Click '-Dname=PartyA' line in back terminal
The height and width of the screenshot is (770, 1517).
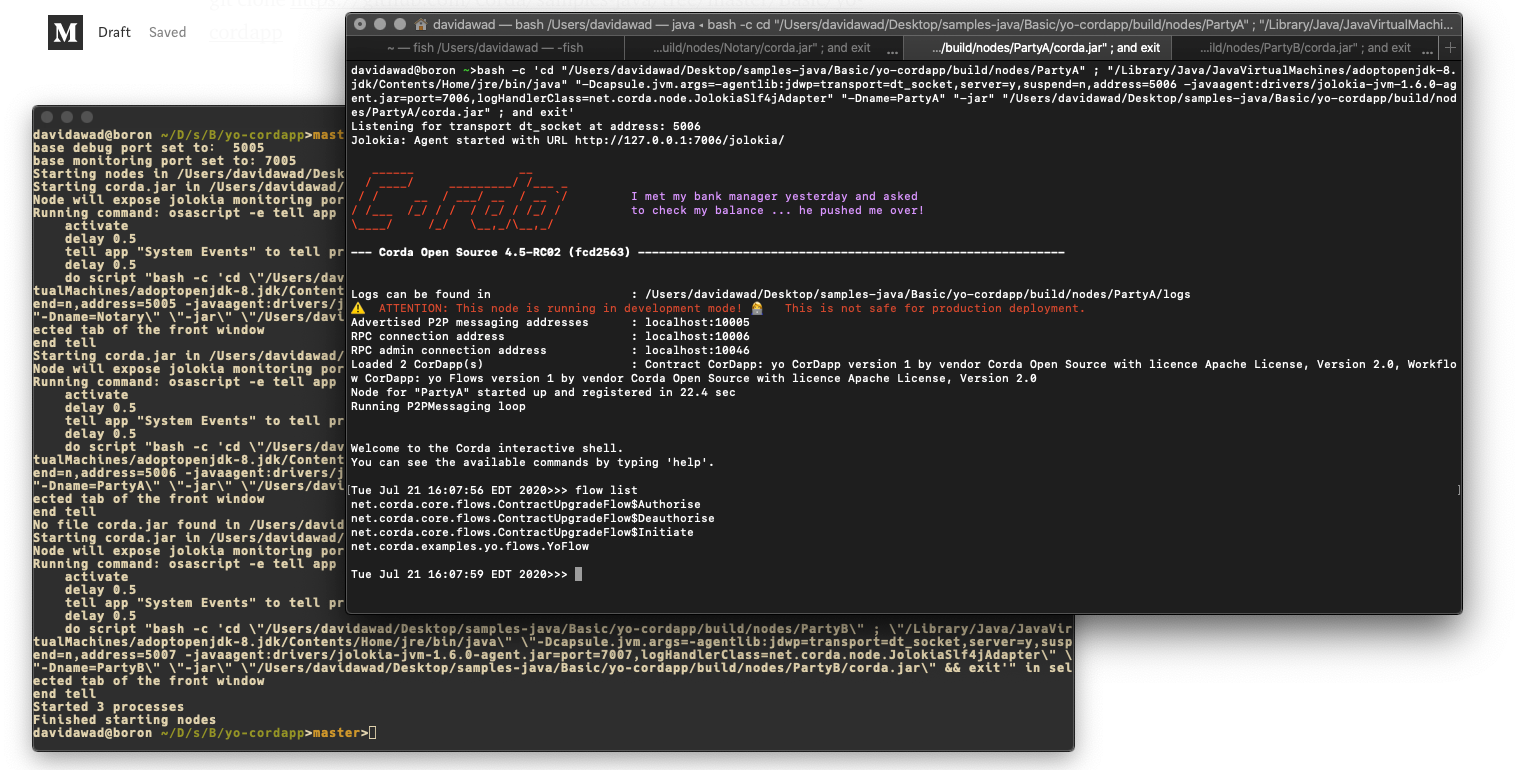(189, 486)
